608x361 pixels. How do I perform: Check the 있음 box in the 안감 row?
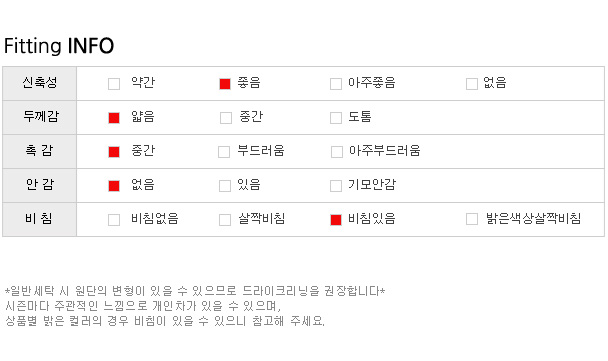225,186
